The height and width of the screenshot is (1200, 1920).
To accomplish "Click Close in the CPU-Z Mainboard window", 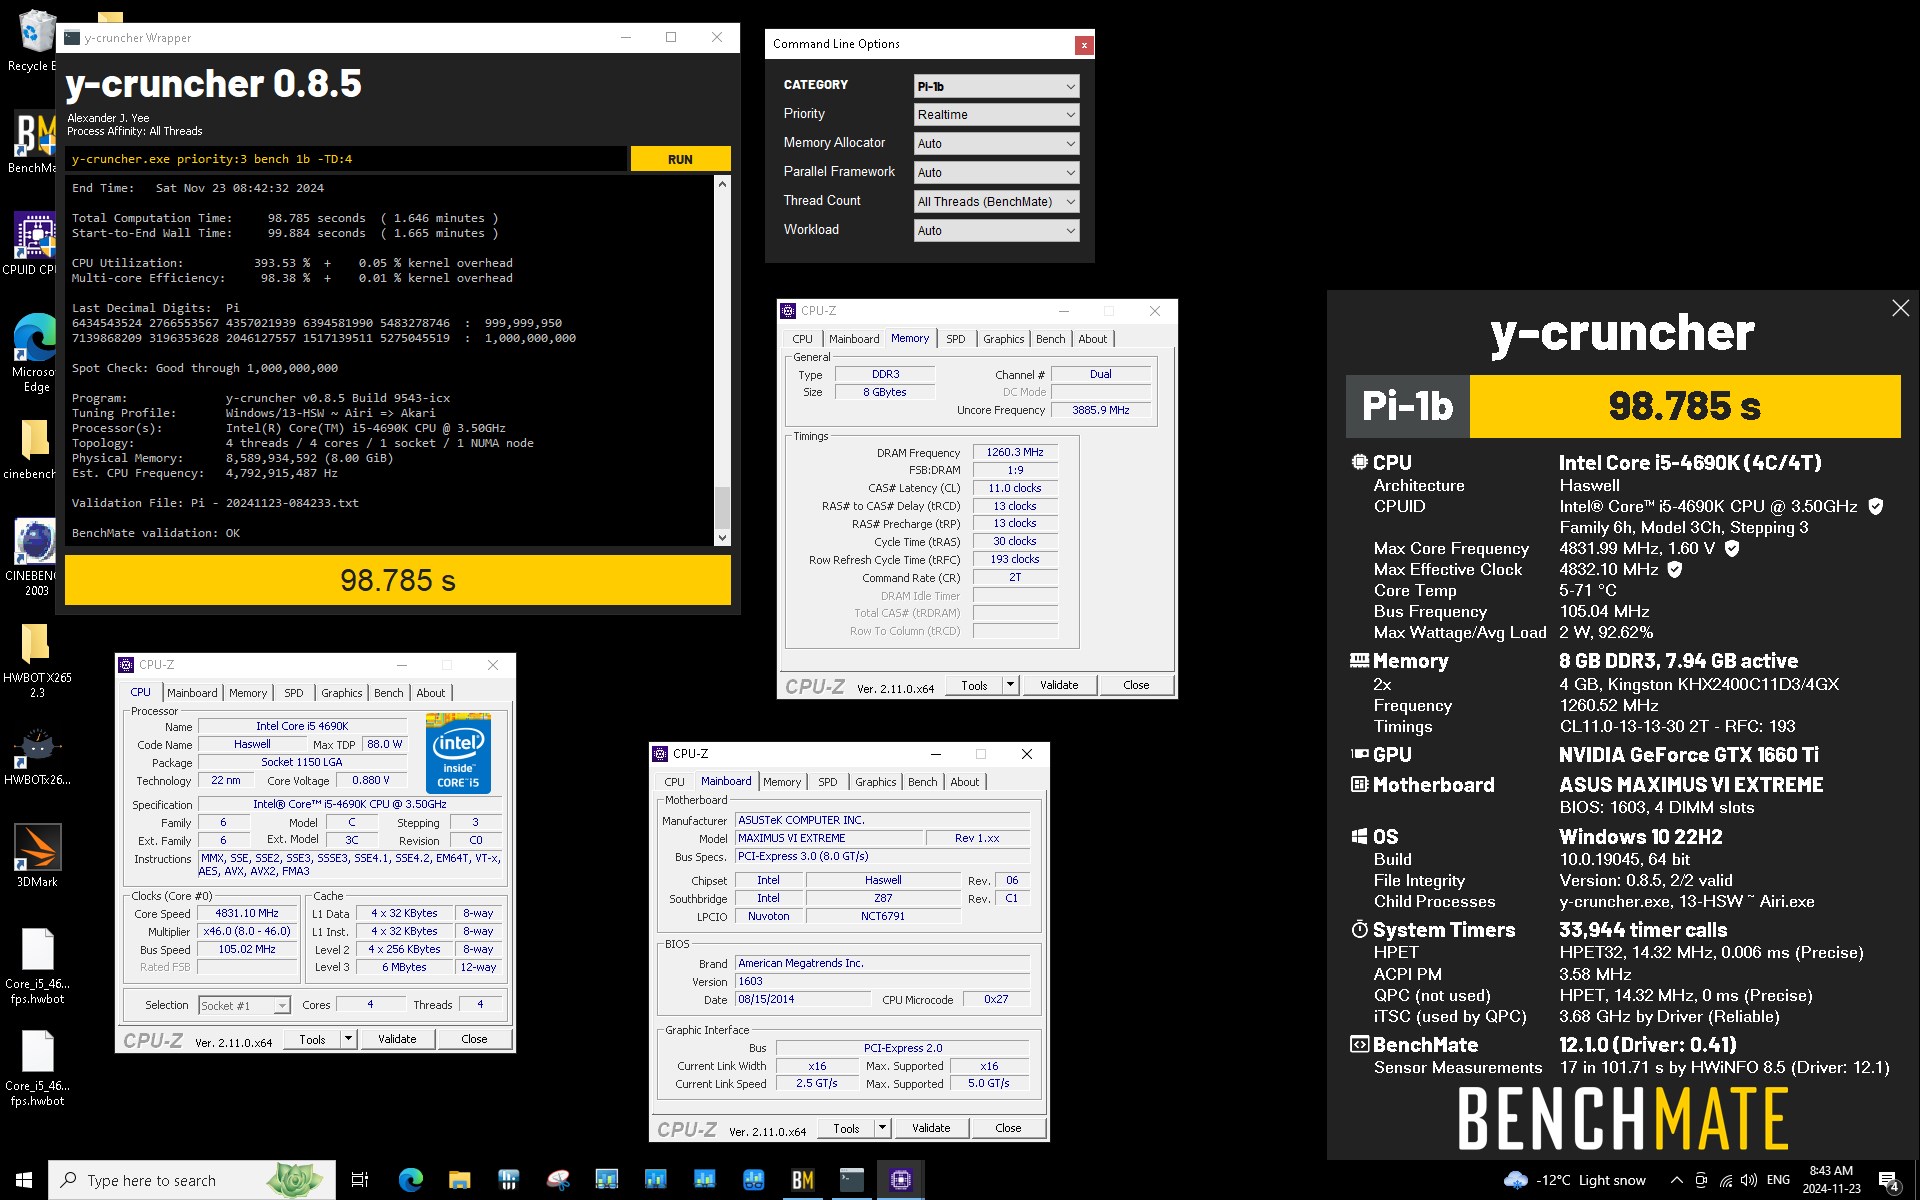I will (1008, 1128).
